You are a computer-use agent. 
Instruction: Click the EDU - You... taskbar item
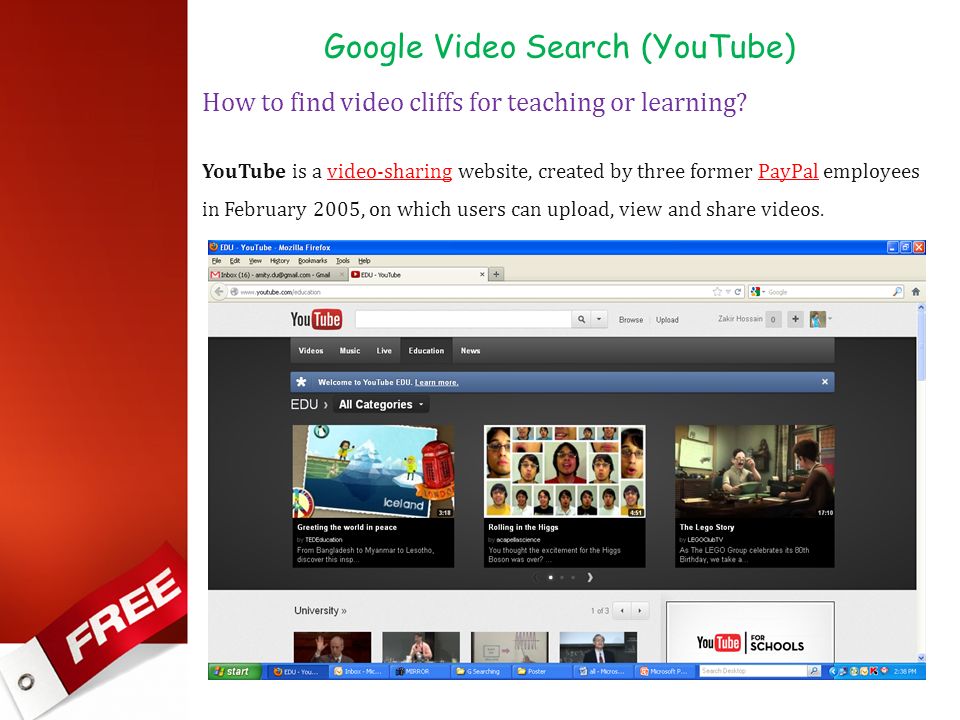point(298,672)
